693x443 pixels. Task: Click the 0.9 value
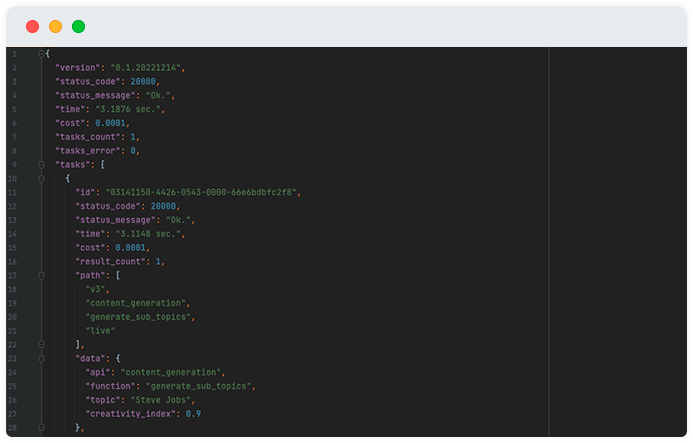coord(194,414)
